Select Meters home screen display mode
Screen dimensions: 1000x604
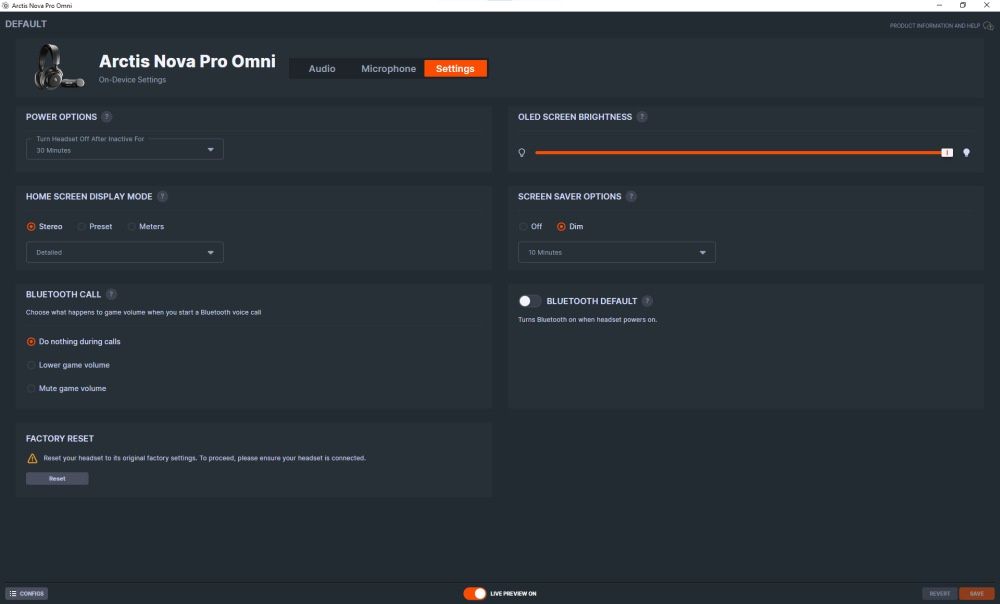145,226
